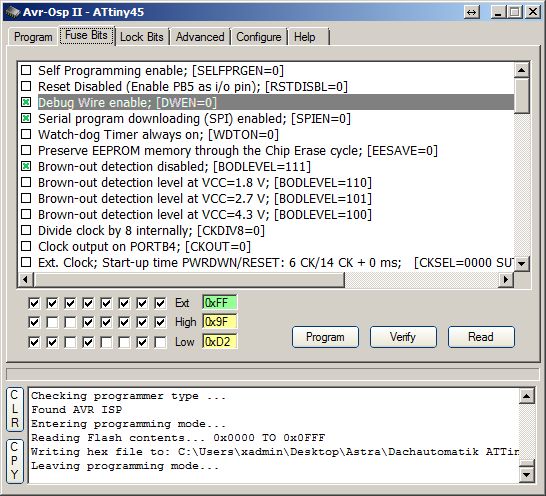Toggle Self Programming enable checkbox

26,70
